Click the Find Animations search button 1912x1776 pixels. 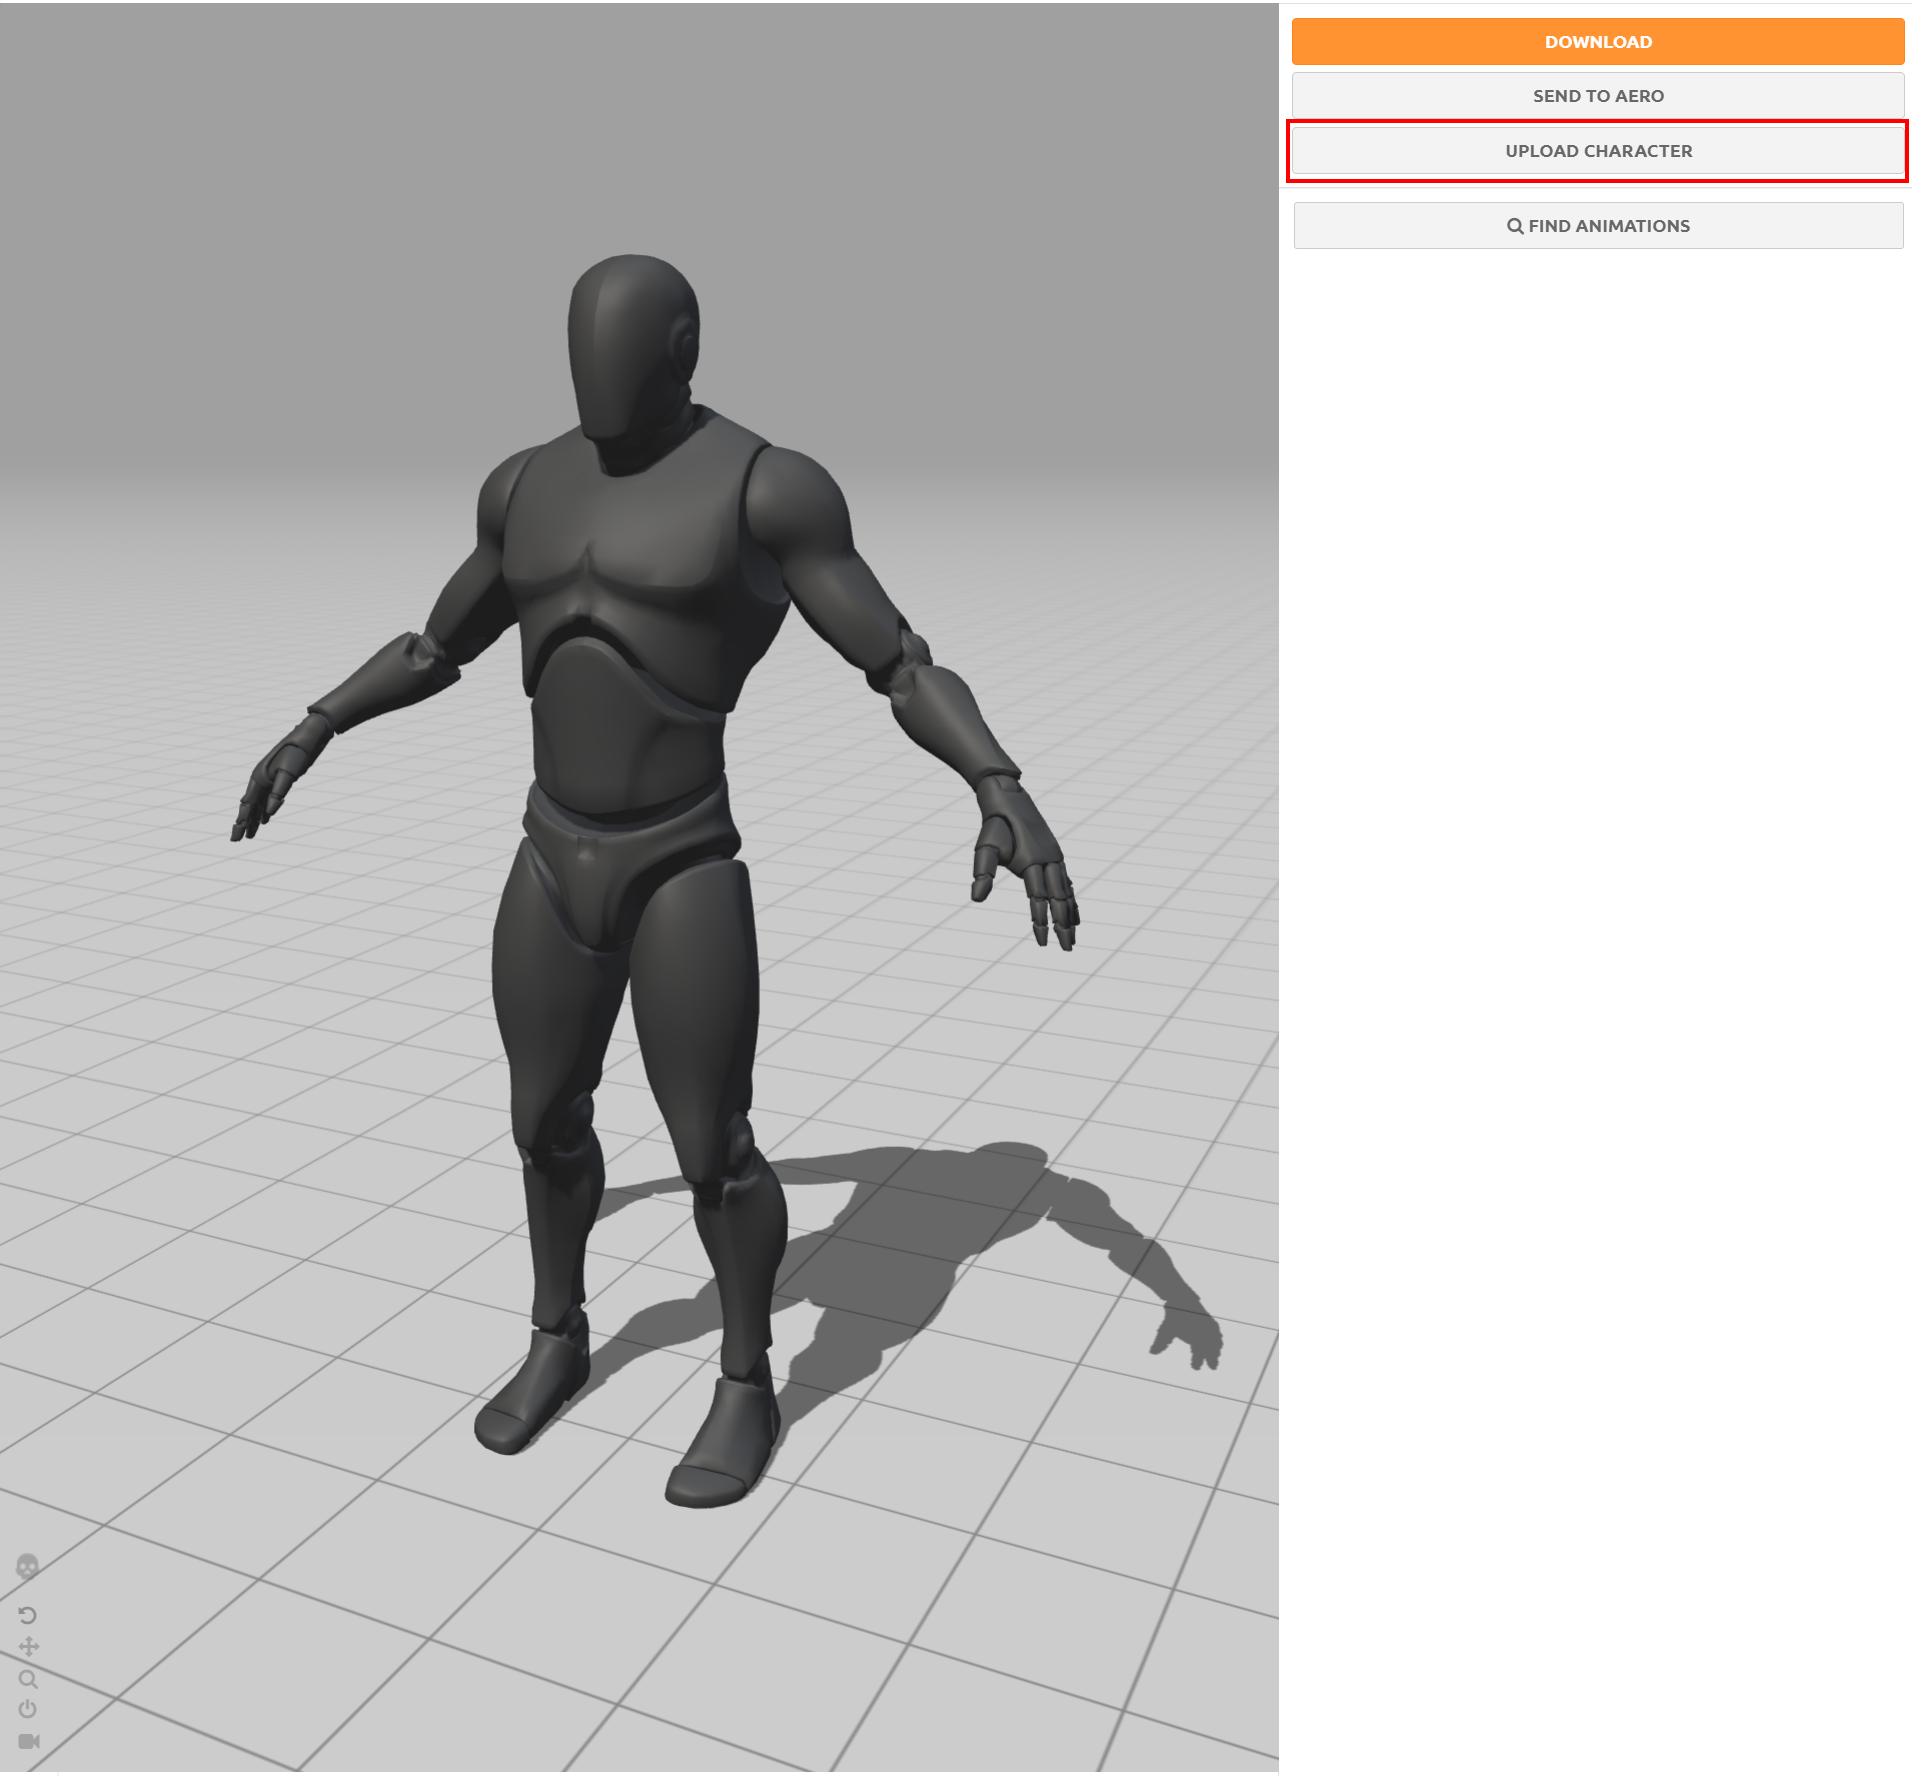point(1597,226)
